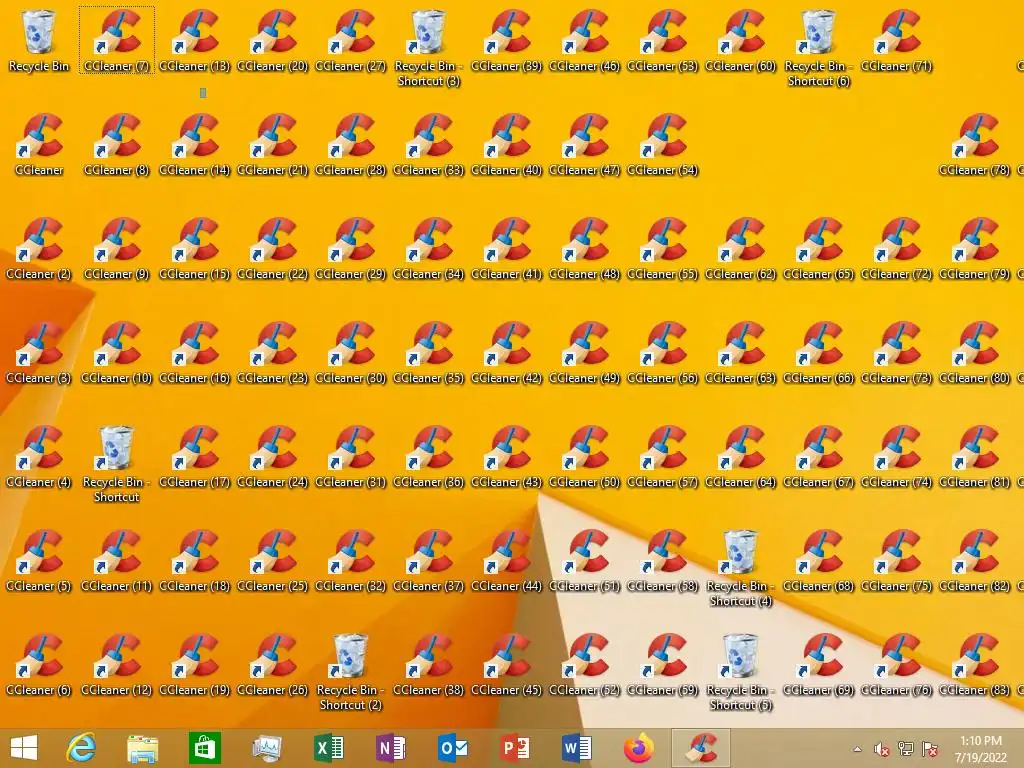Click CCleaner (37) shortcut
The image size is (1024, 768).
click(428, 560)
